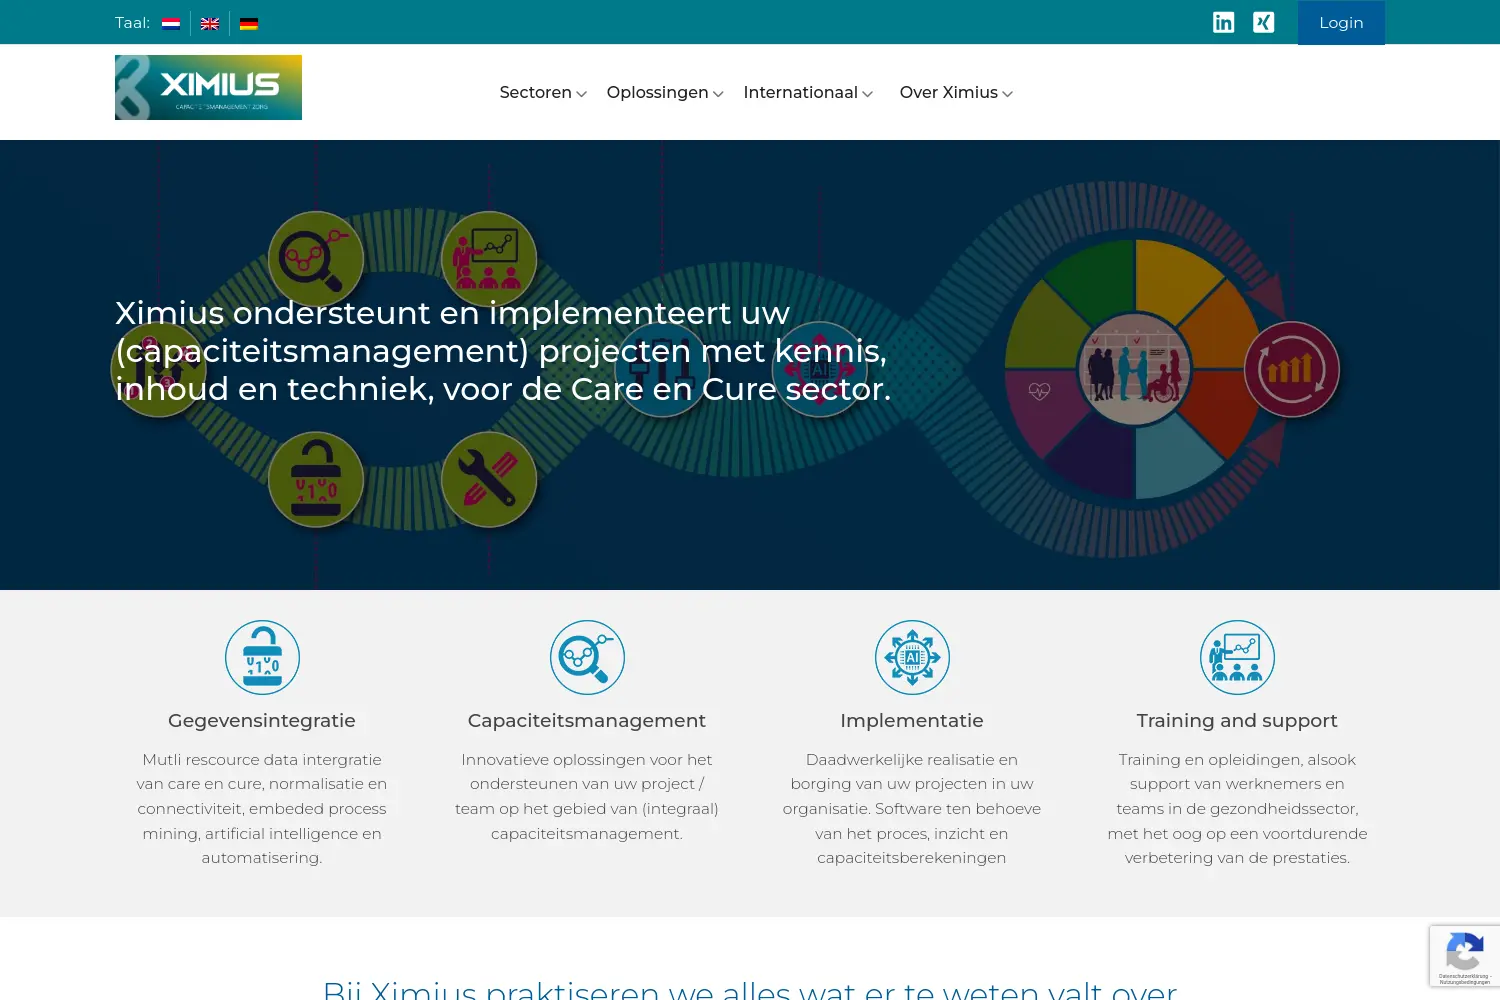
Task: Open the Gegevensintegratie heading
Action: (x=262, y=720)
